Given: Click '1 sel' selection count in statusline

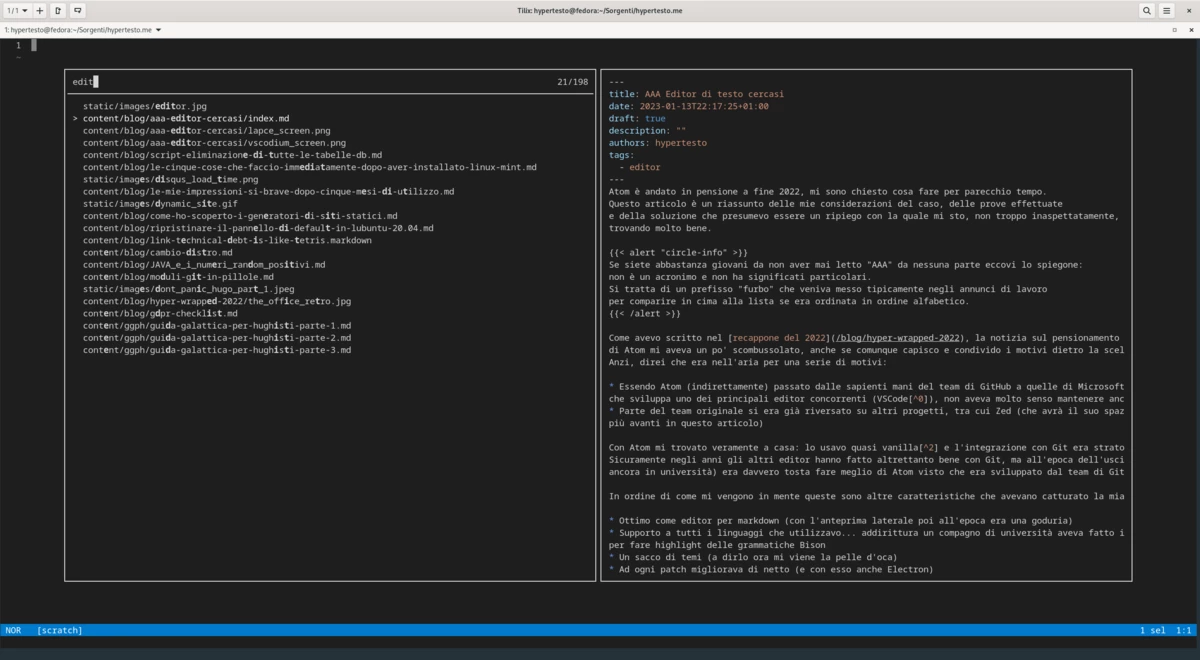Looking at the screenshot, I should click(x=1152, y=631).
